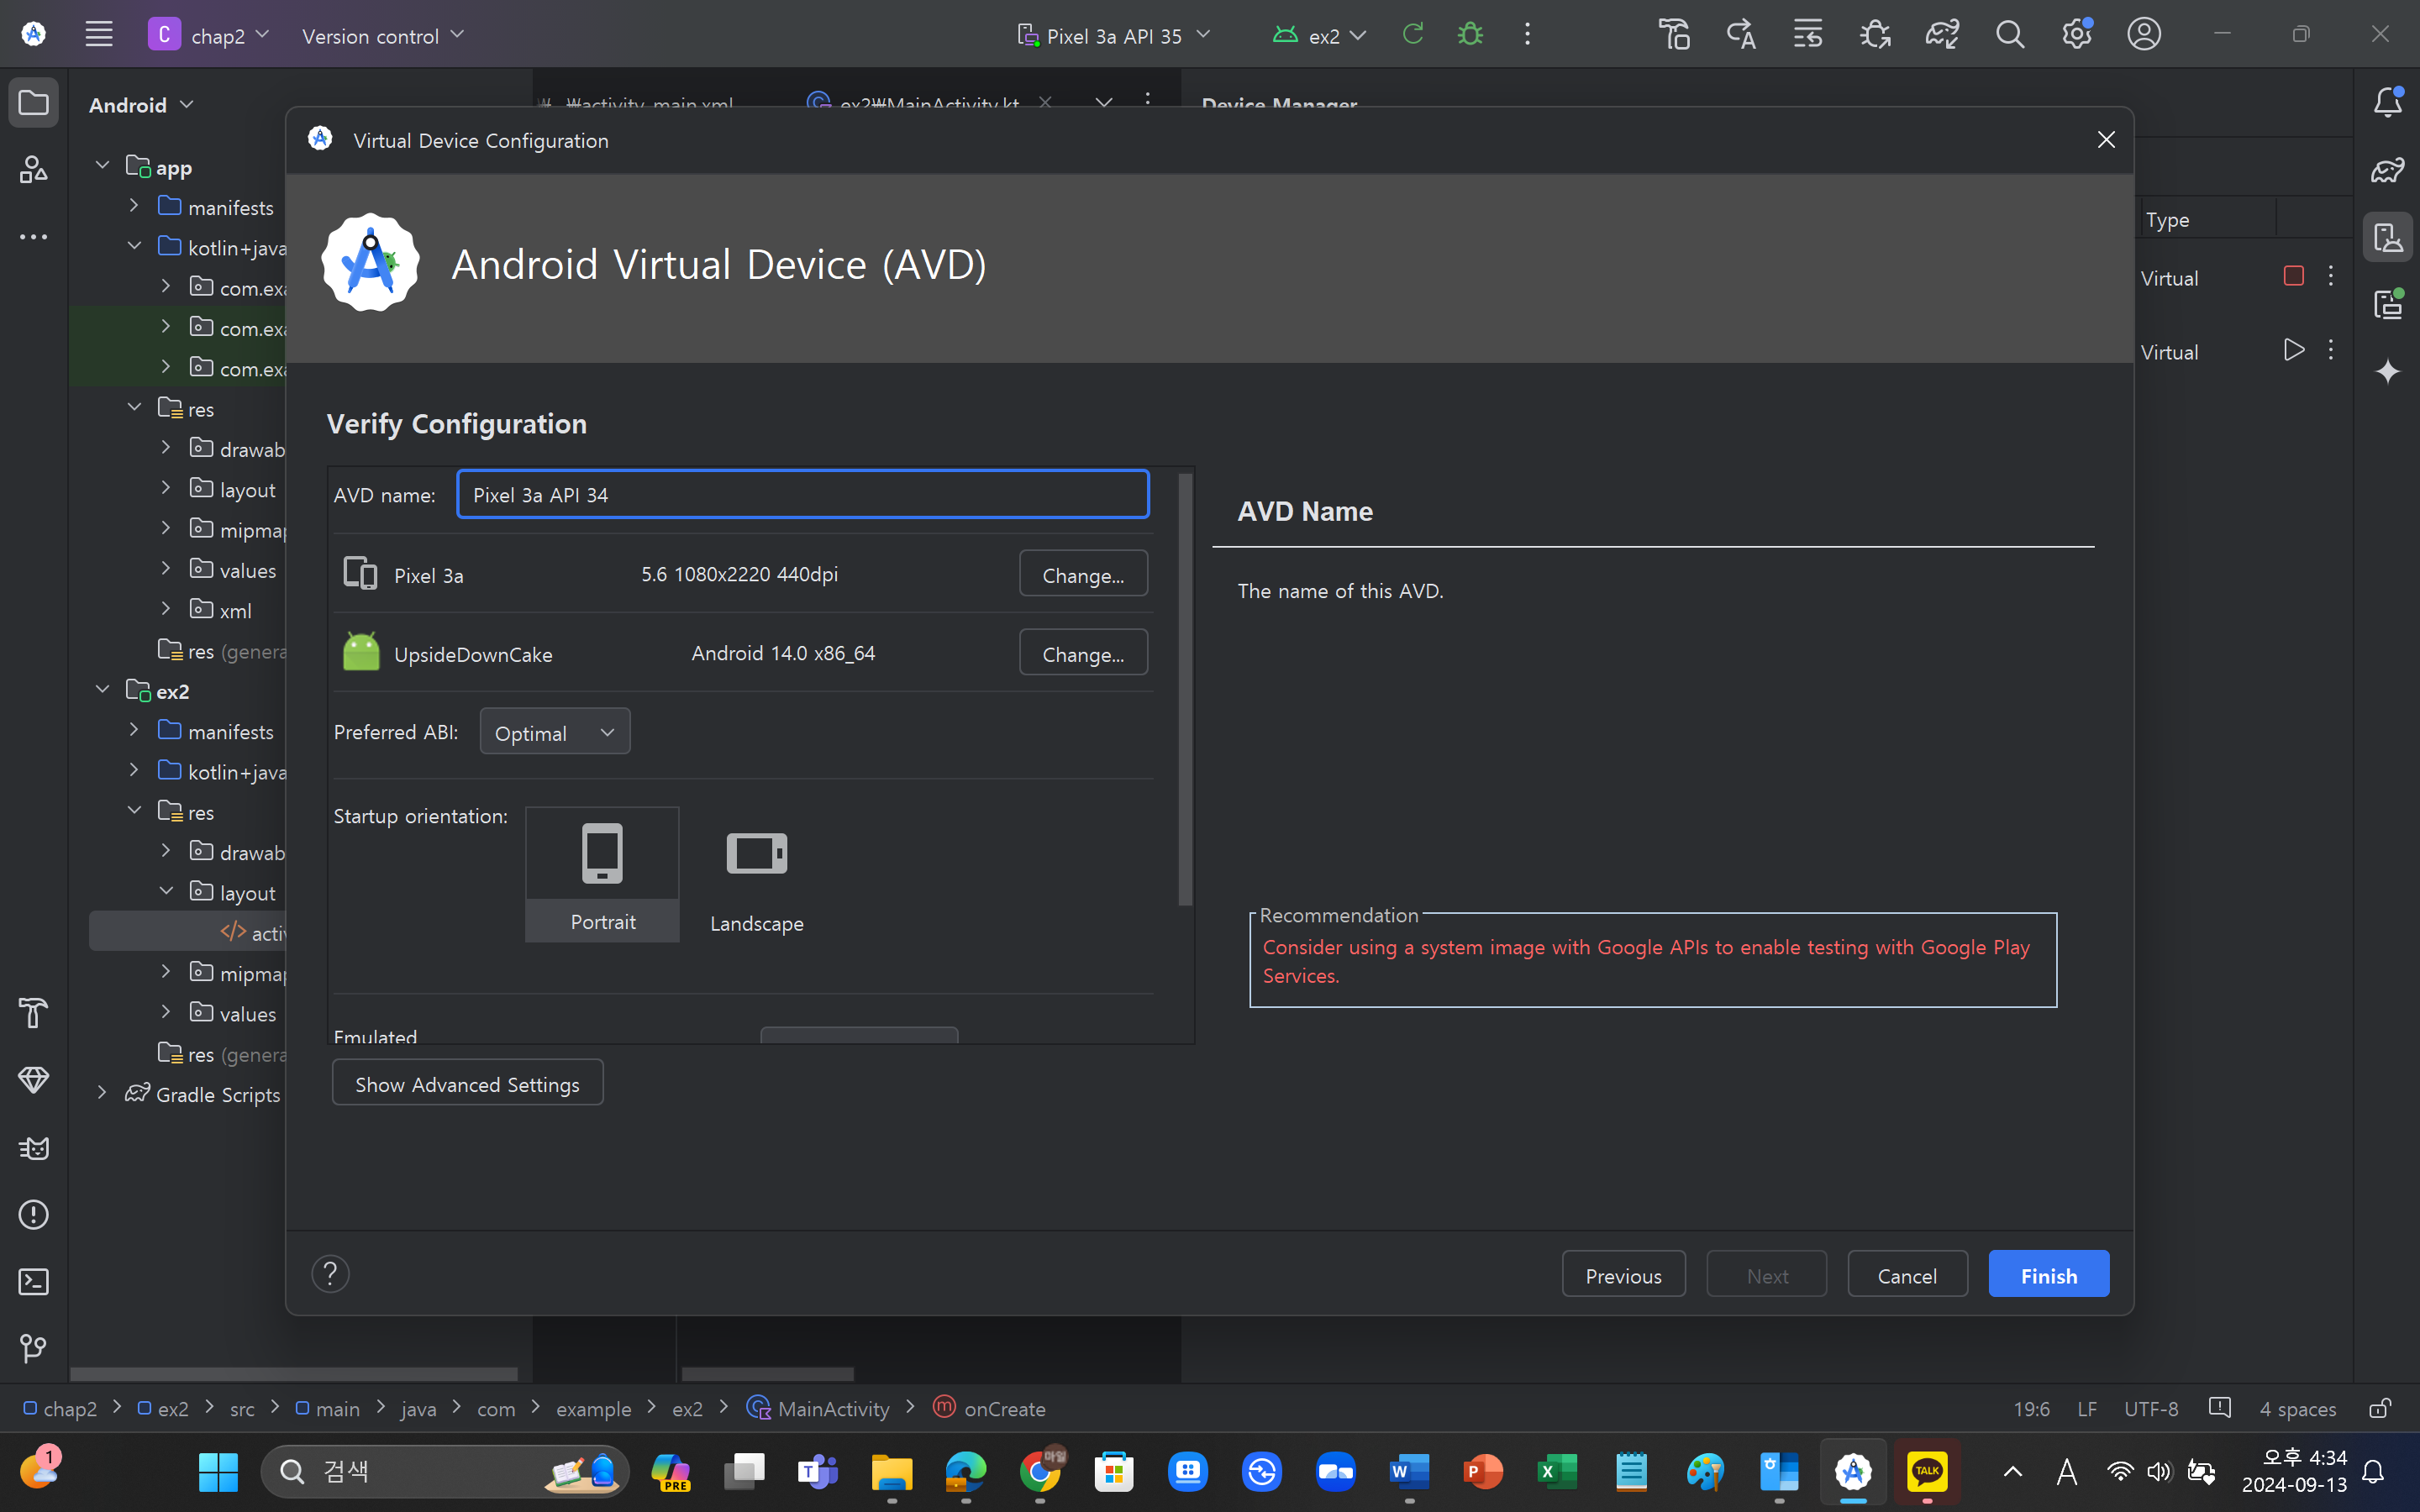Click Finish to create the AVD
Viewport: 2420px width, 1512px height.
point(2049,1274)
